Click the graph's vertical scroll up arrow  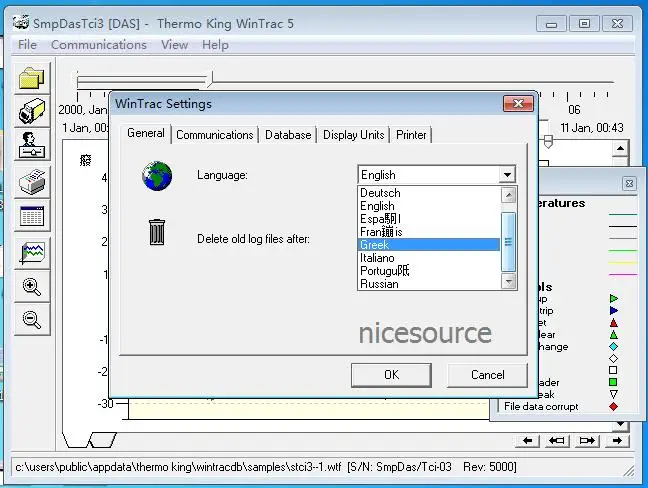click(x=620, y=148)
